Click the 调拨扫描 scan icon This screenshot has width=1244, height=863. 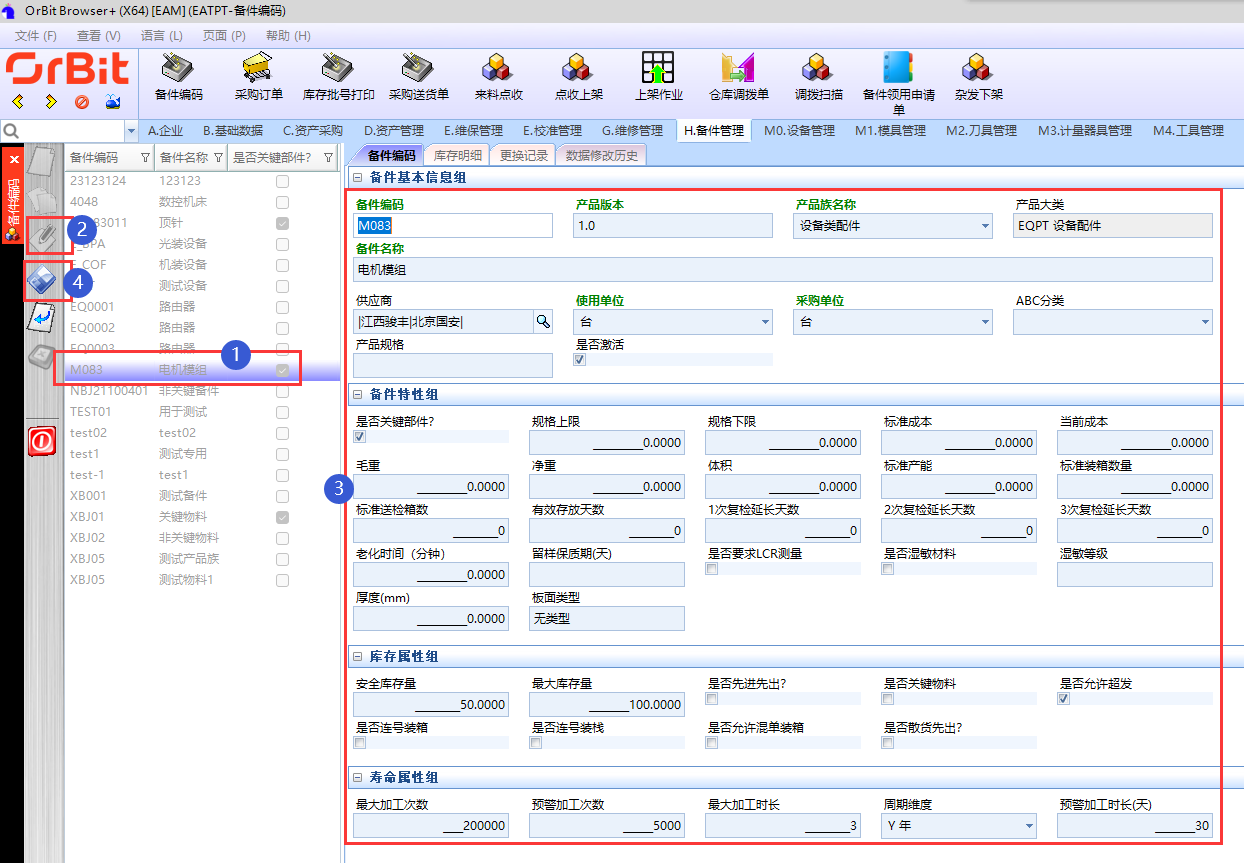pos(818,78)
